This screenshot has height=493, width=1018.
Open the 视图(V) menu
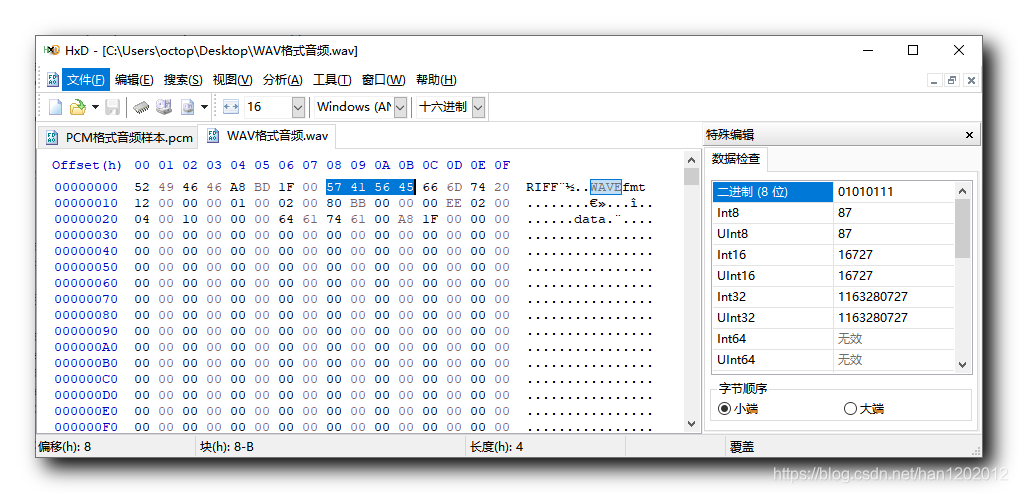click(232, 80)
